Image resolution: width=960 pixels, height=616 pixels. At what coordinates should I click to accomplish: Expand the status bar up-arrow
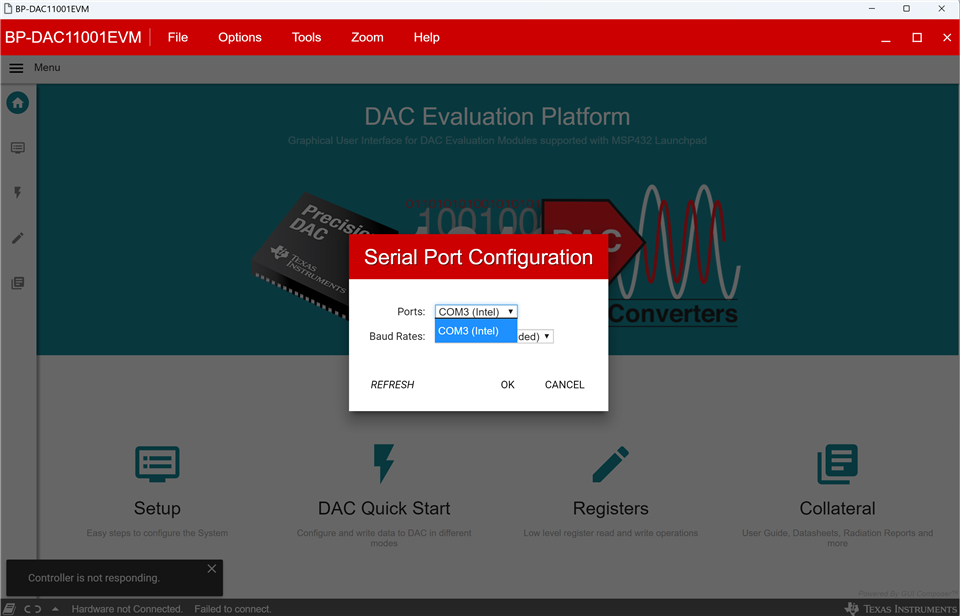click(x=56, y=609)
